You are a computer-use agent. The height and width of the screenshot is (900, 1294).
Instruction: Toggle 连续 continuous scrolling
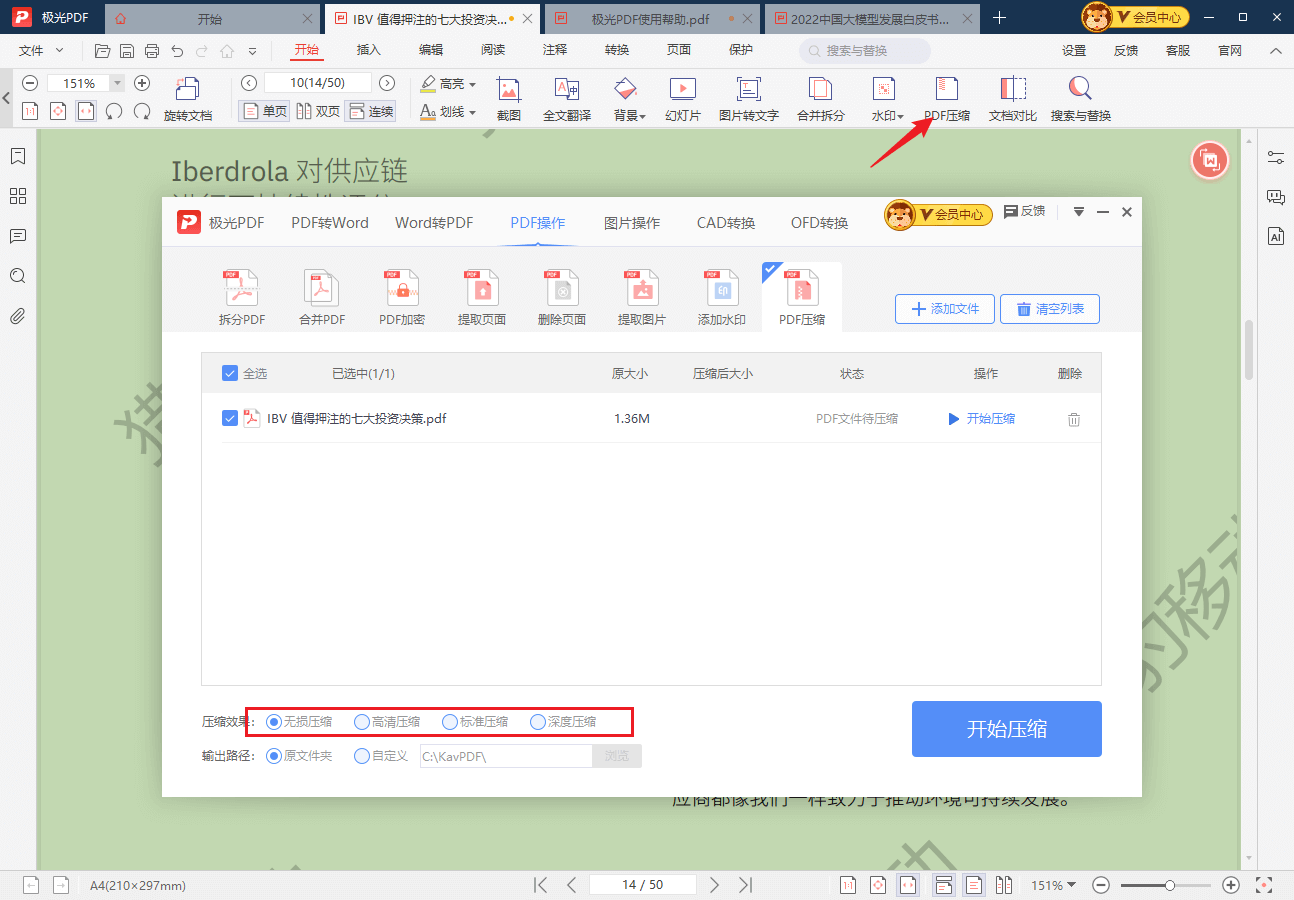[x=371, y=111]
